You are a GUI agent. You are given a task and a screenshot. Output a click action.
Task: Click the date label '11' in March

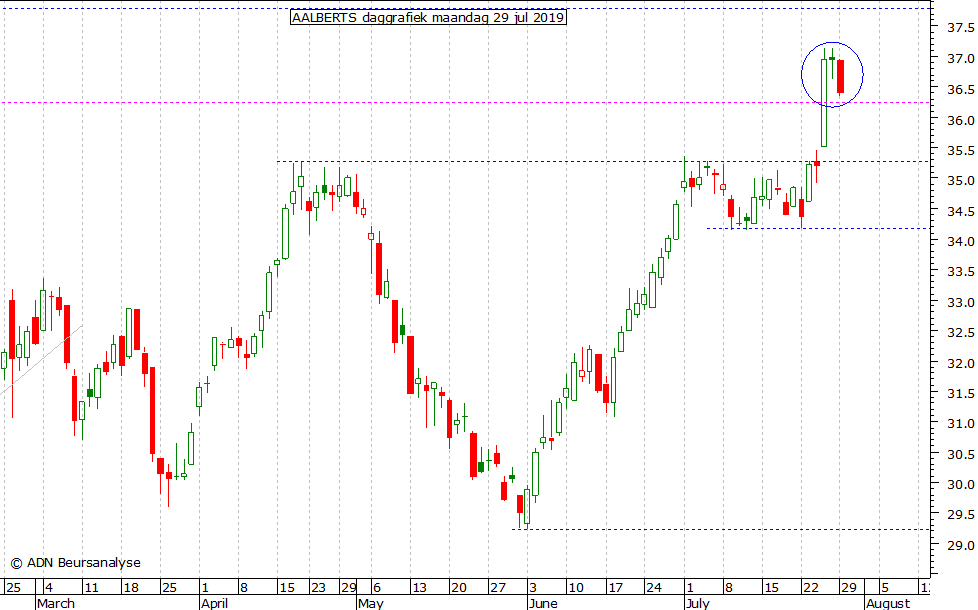(x=91, y=588)
